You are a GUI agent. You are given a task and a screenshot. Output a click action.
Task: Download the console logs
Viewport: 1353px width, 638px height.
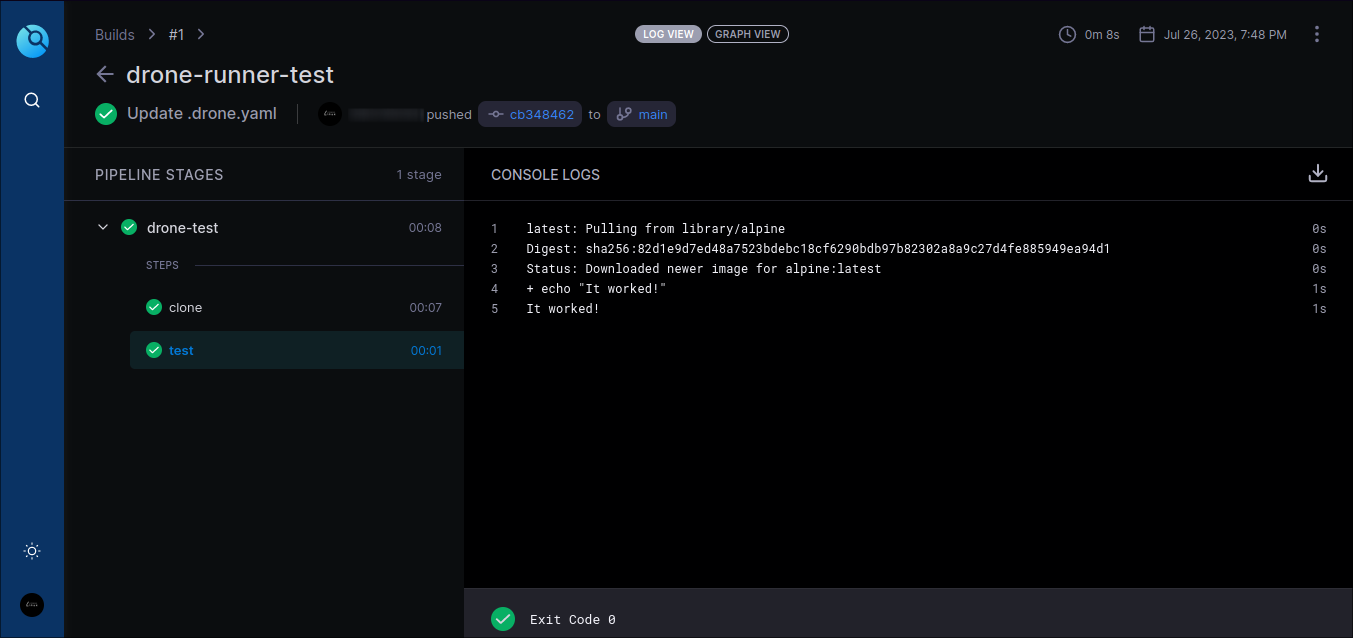click(1318, 173)
